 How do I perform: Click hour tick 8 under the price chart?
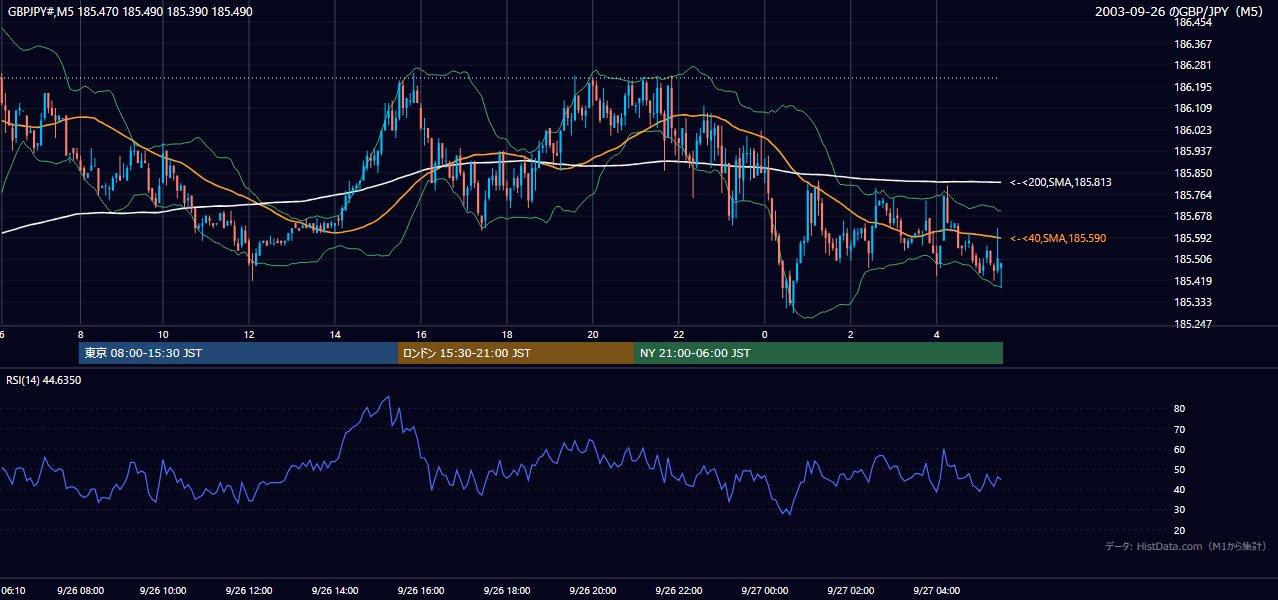click(80, 334)
